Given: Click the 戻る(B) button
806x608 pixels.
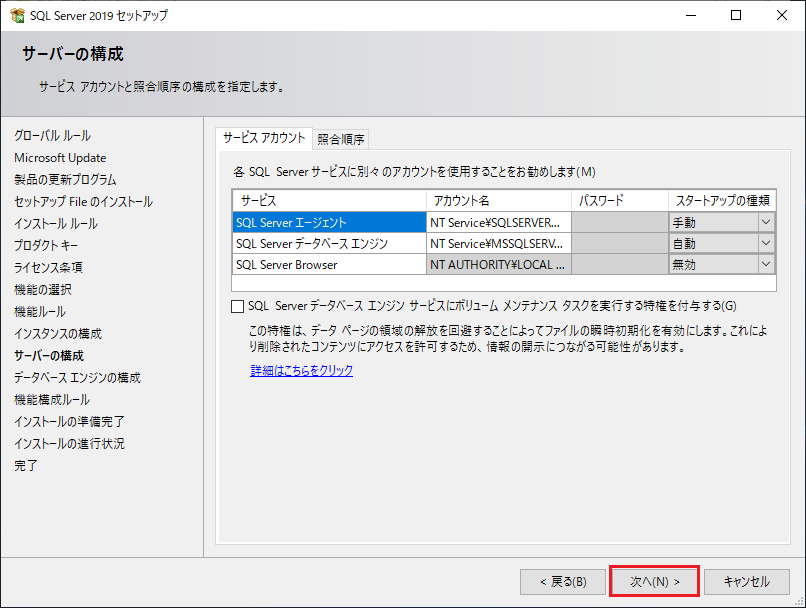Looking at the screenshot, I should point(562,581).
